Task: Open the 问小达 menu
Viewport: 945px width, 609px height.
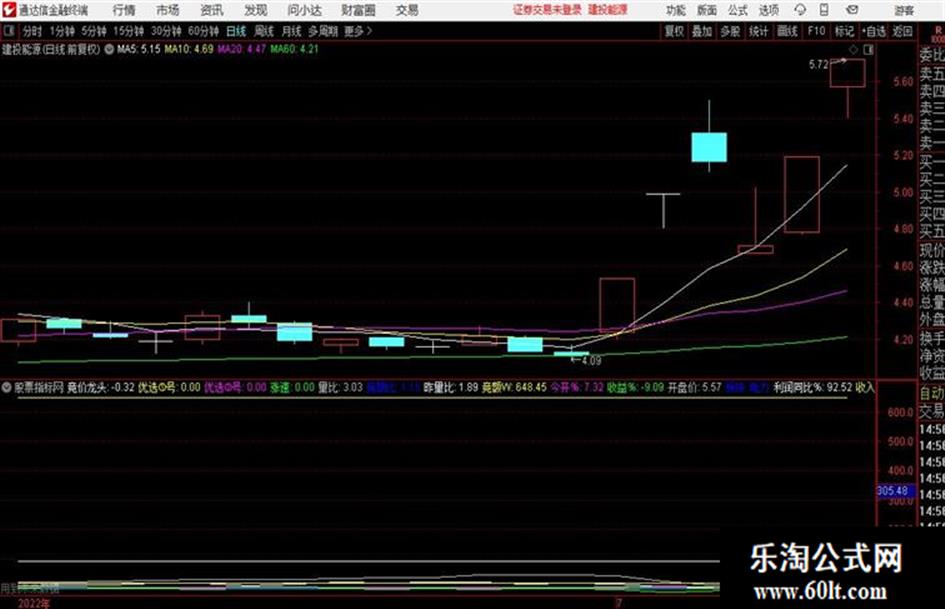Action: [304, 10]
